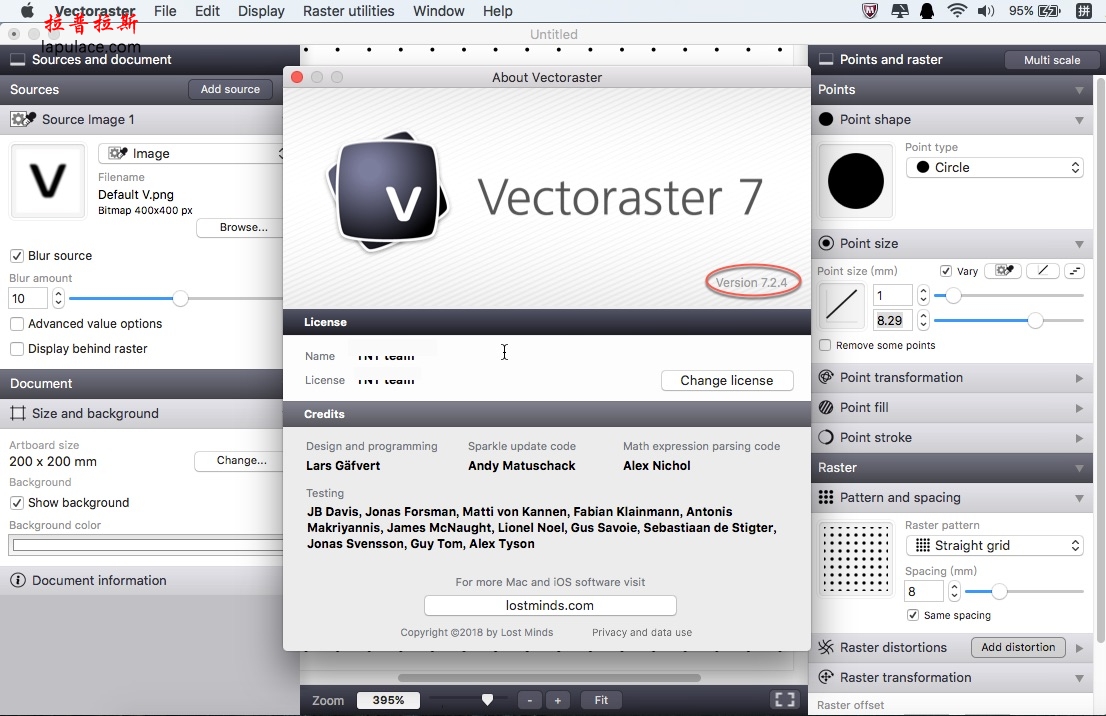Image resolution: width=1106 pixels, height=716 pixels.
Task: Click the Pattern and spacing grid icon
Action: coord(826,497)
